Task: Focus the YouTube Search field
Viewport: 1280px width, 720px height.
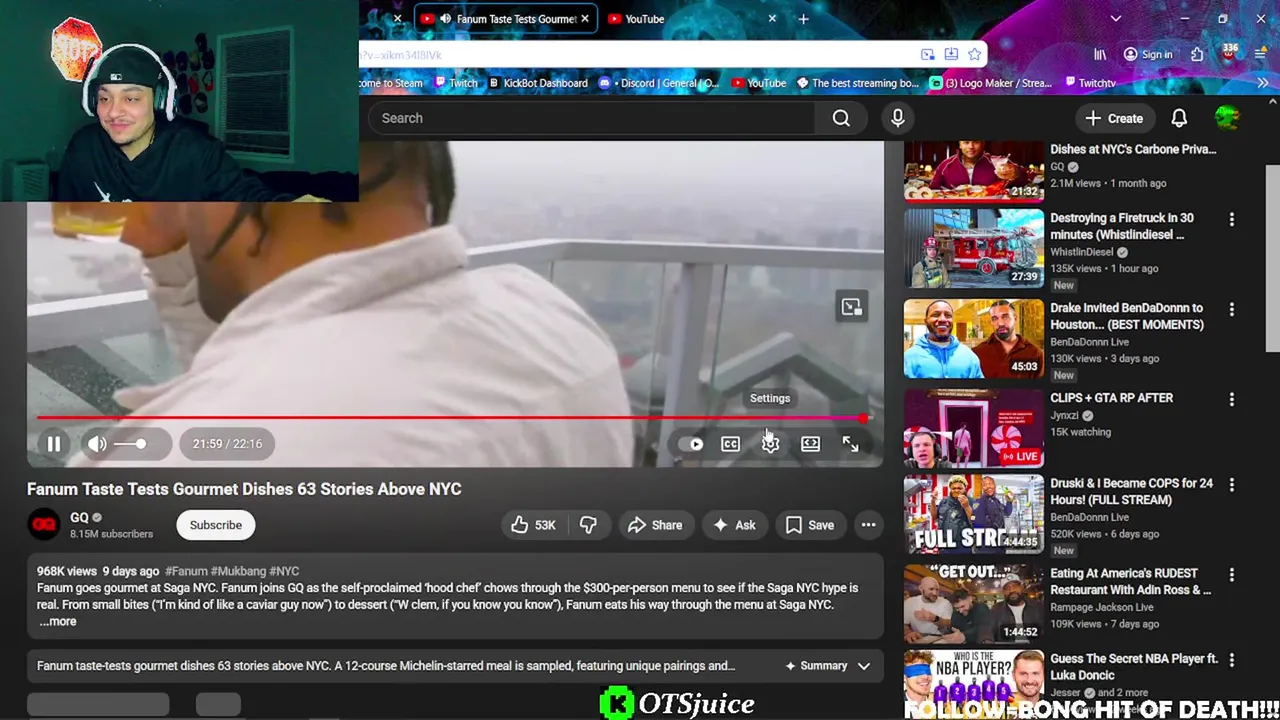Action: [x=590, y=118]
